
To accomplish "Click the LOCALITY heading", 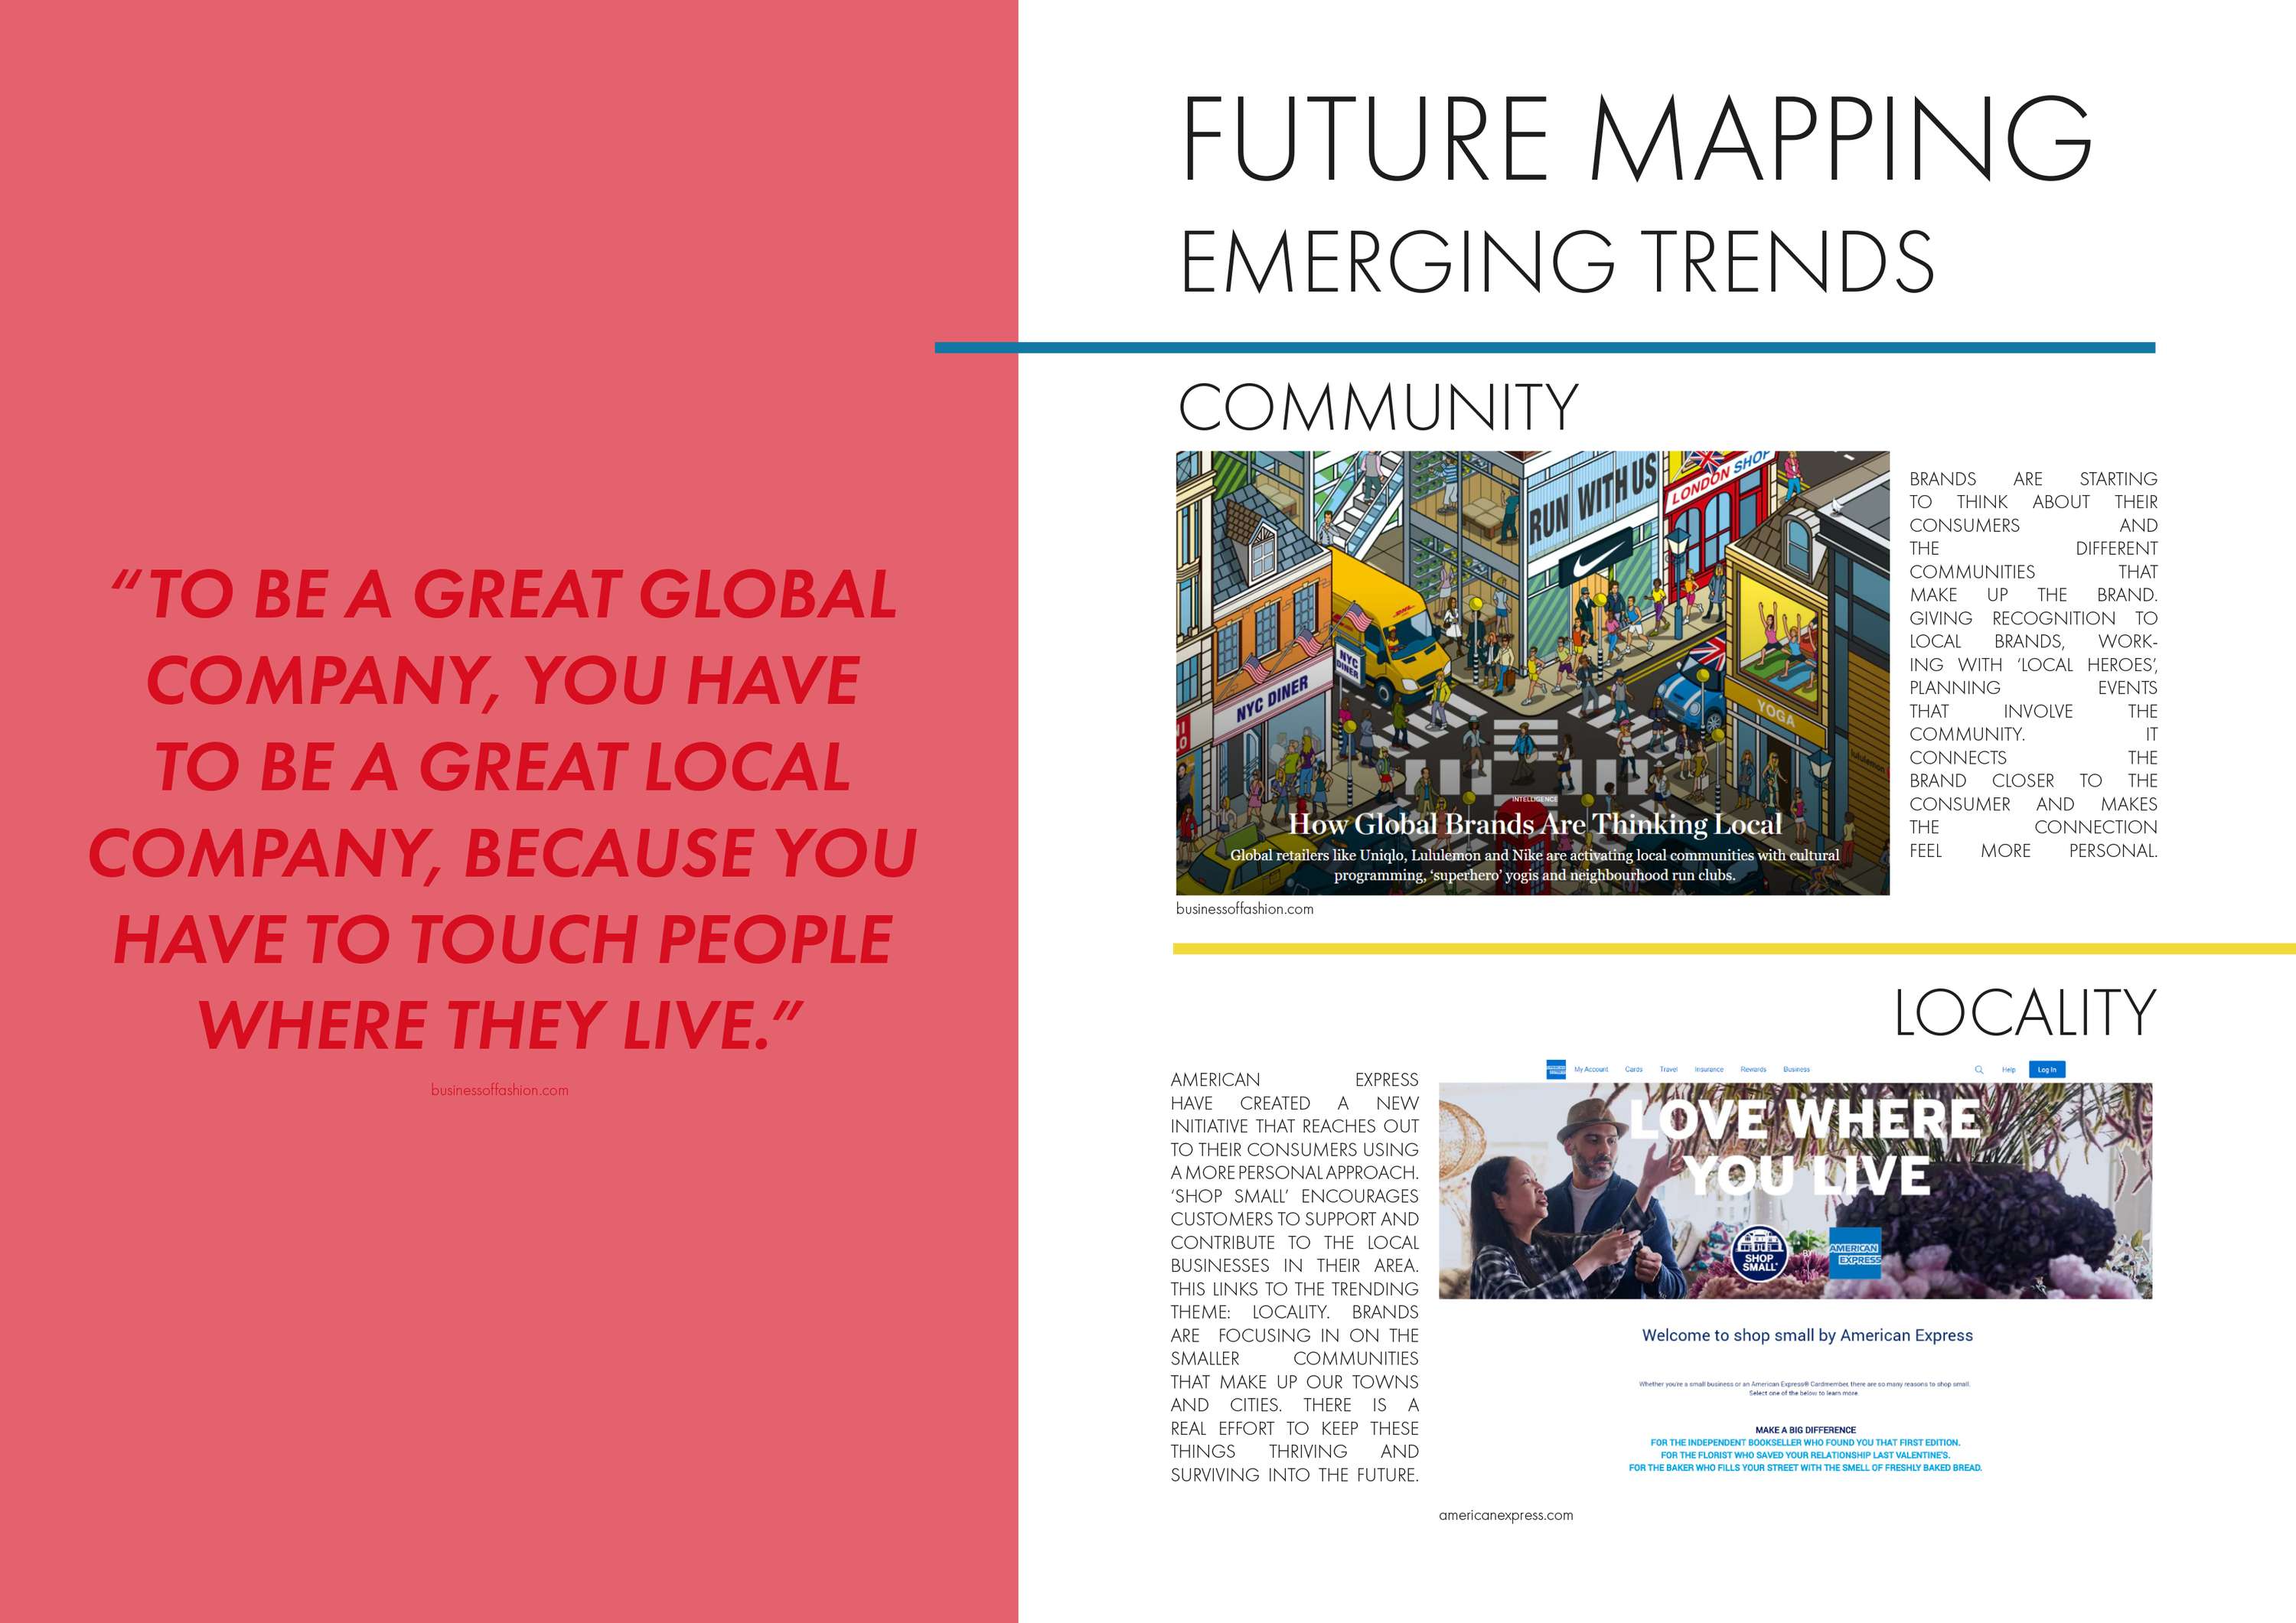I will coord(2025,1013).
